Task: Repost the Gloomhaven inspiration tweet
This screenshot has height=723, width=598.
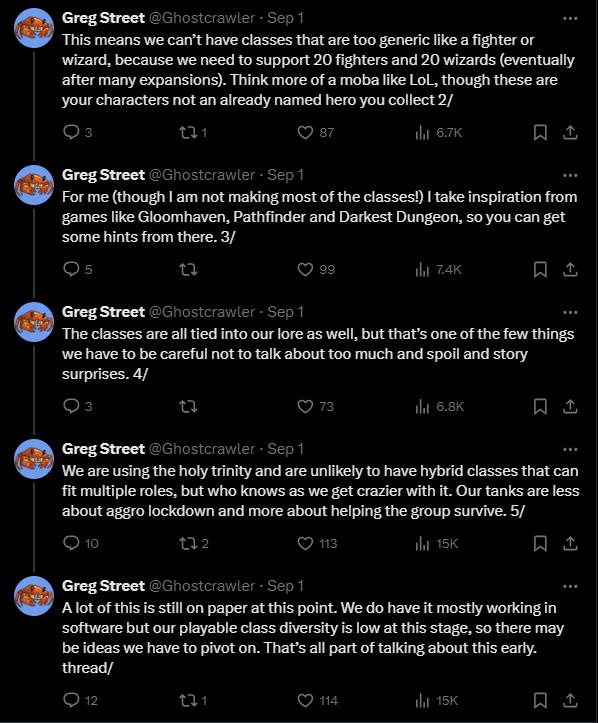Action: [188, 269]
